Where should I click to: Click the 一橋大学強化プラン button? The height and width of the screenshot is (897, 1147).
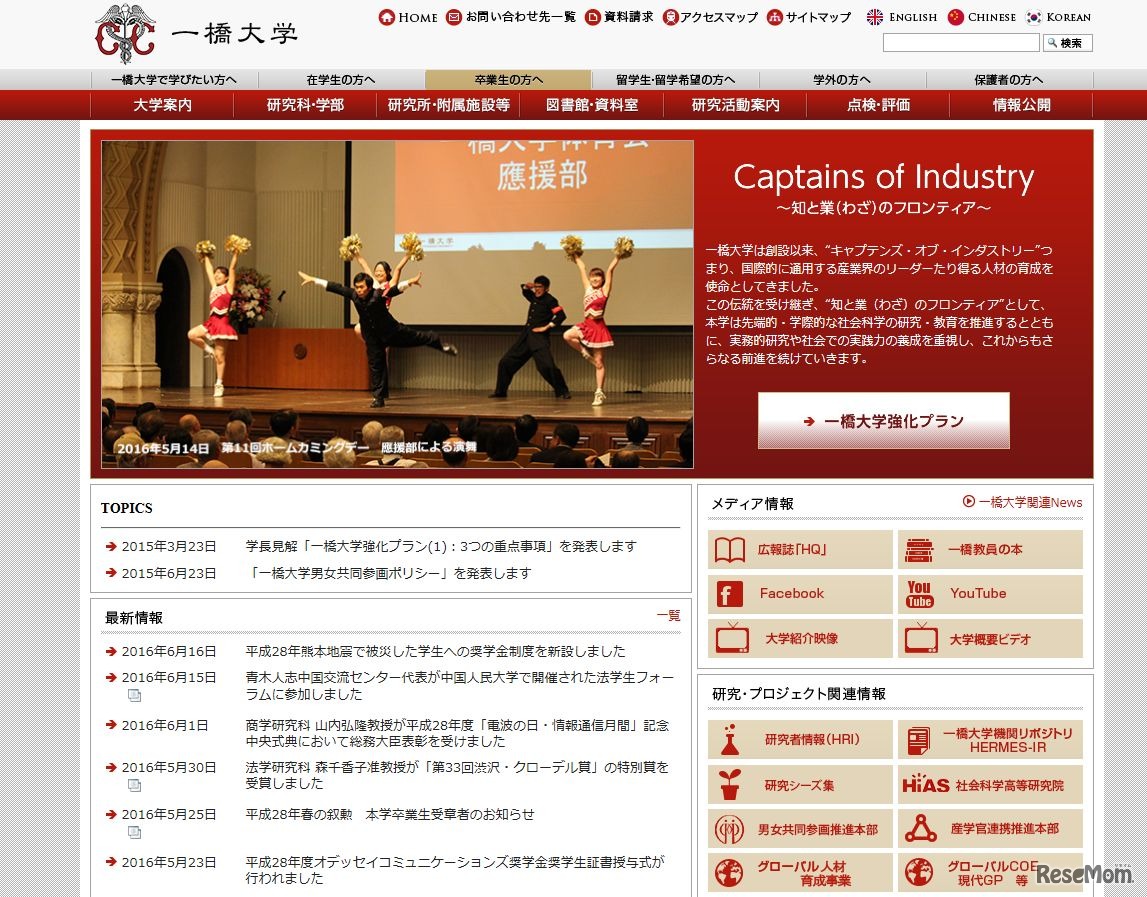point(884,421)
